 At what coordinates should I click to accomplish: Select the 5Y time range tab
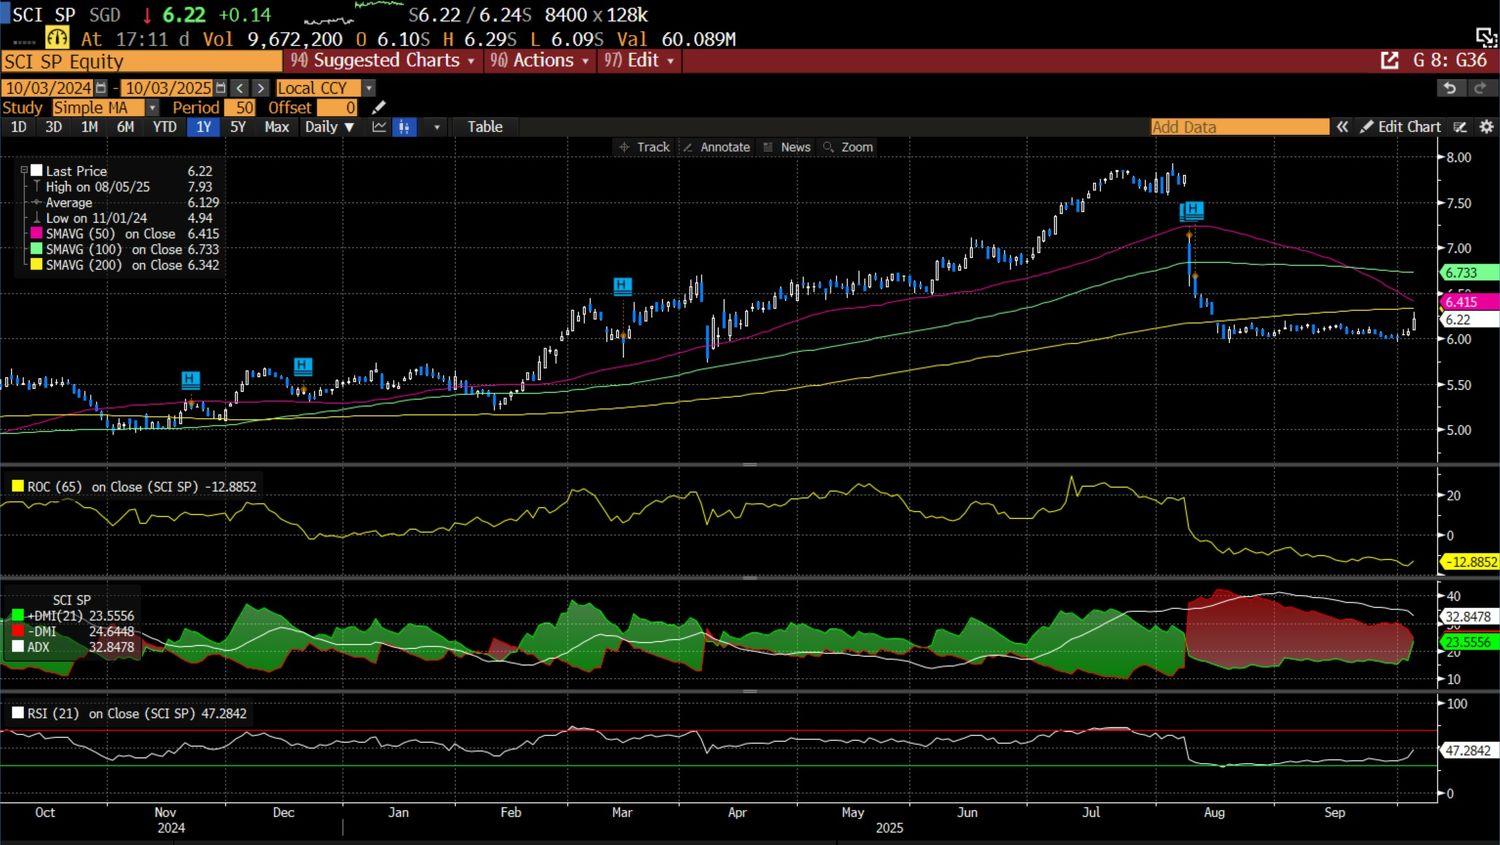pos(237,127)
